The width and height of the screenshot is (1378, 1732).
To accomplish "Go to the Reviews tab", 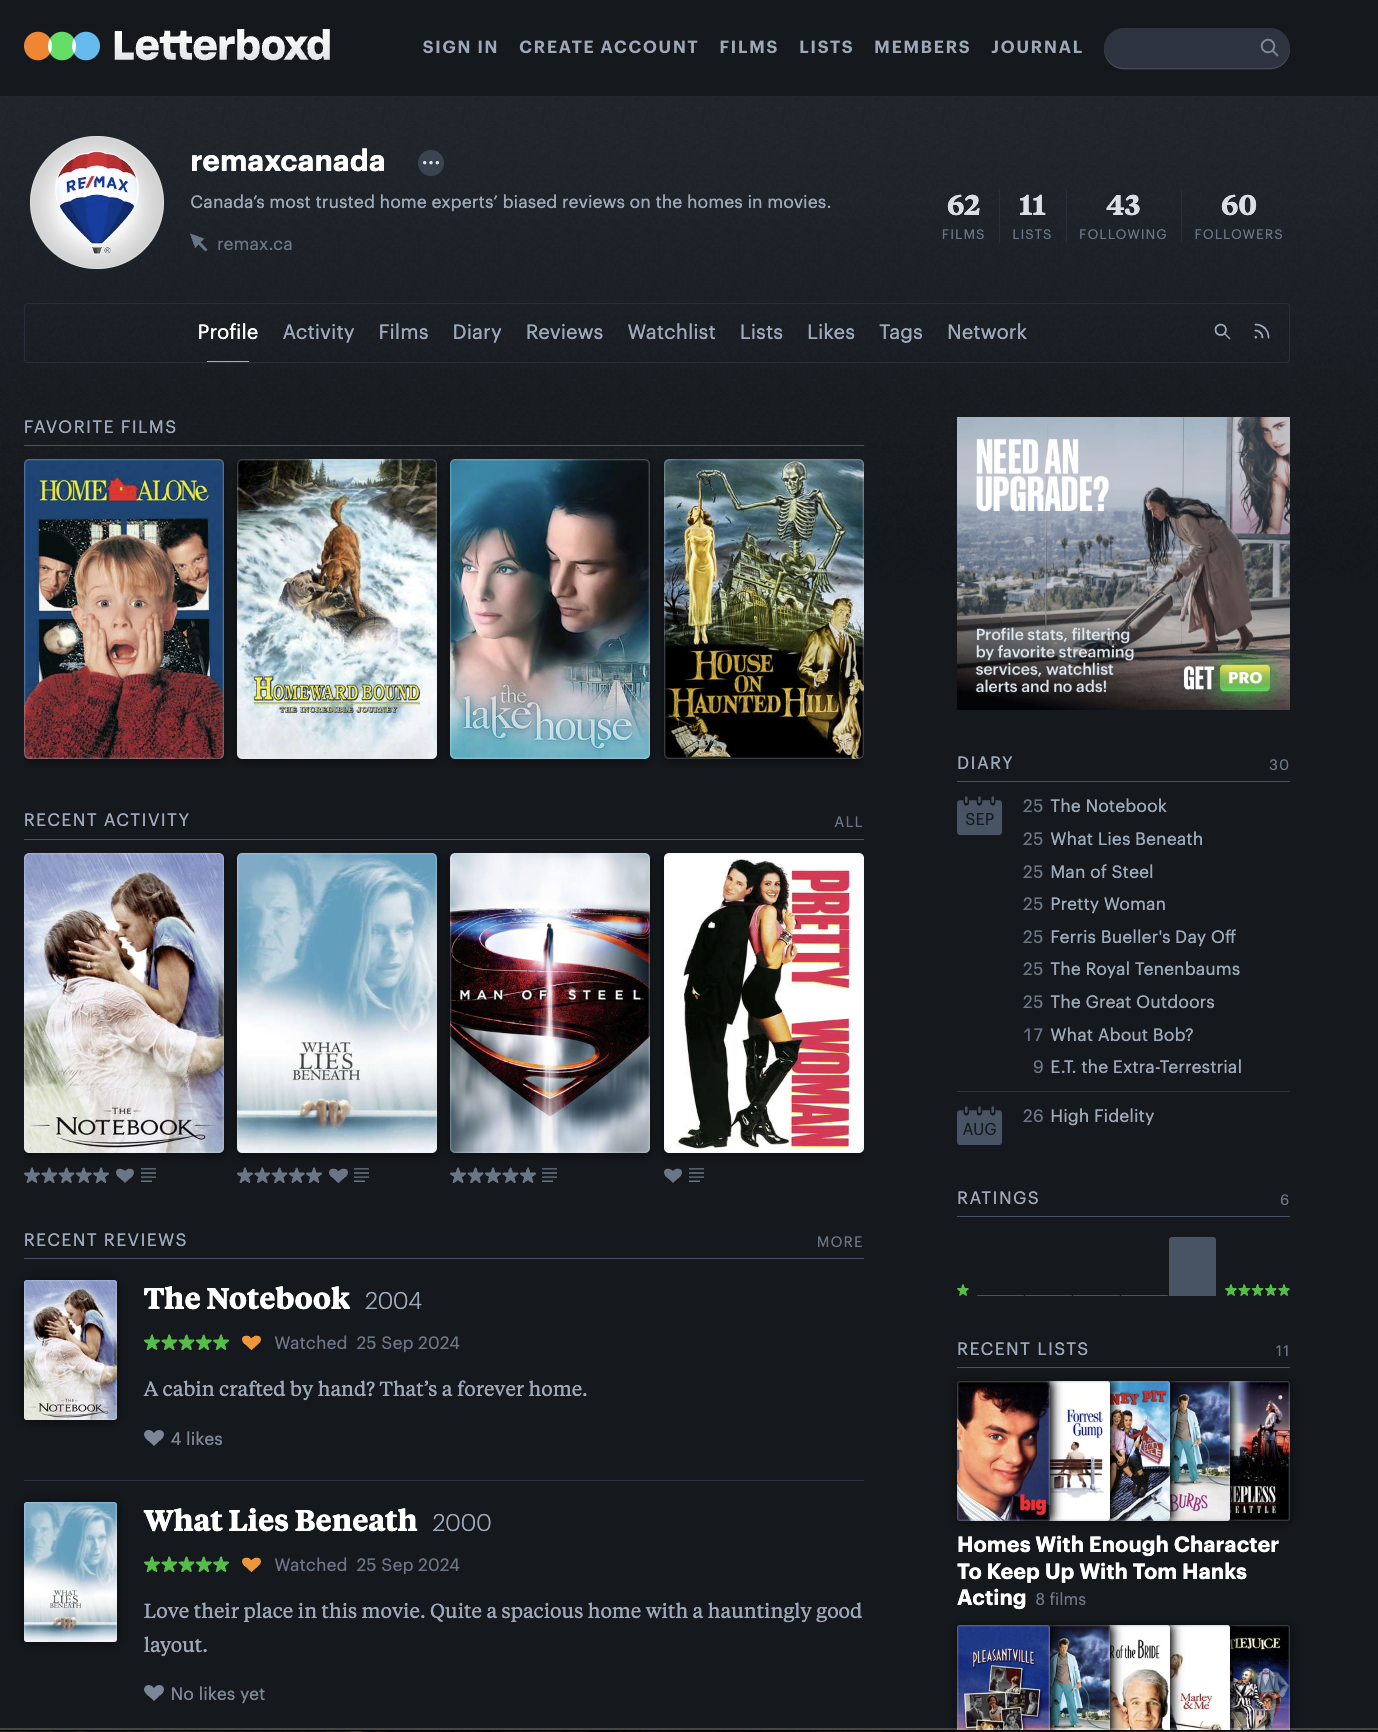I will (x=564, y=332).
